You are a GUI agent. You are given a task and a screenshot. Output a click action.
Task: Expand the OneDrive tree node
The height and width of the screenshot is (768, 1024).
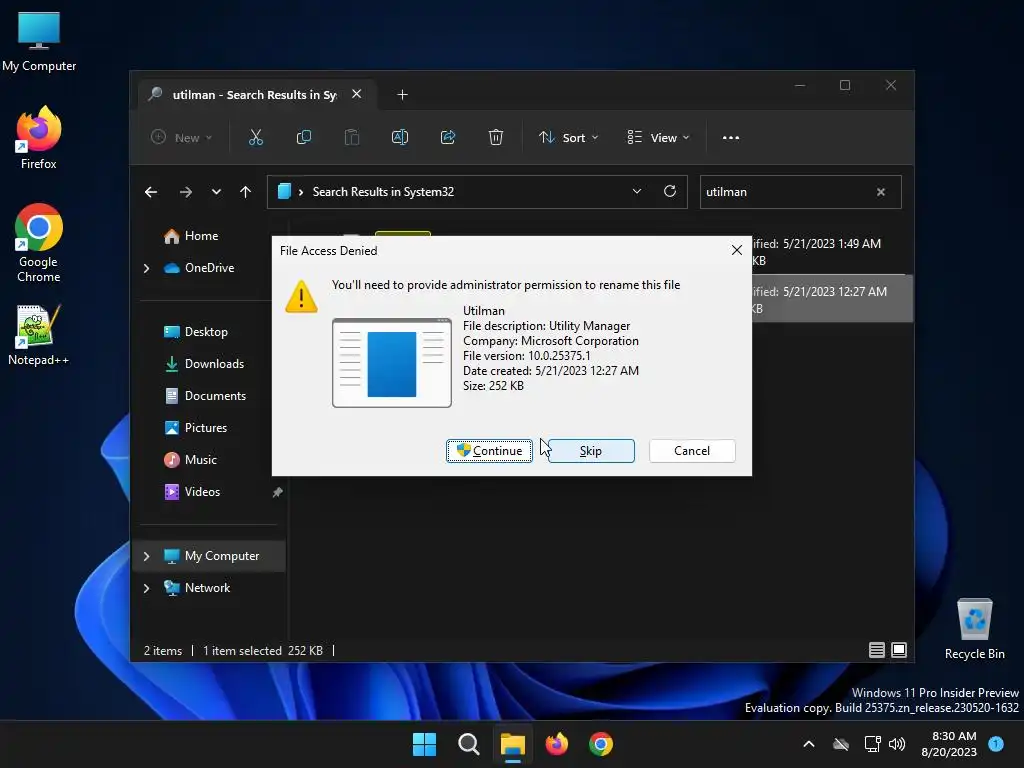coord(146,268)
